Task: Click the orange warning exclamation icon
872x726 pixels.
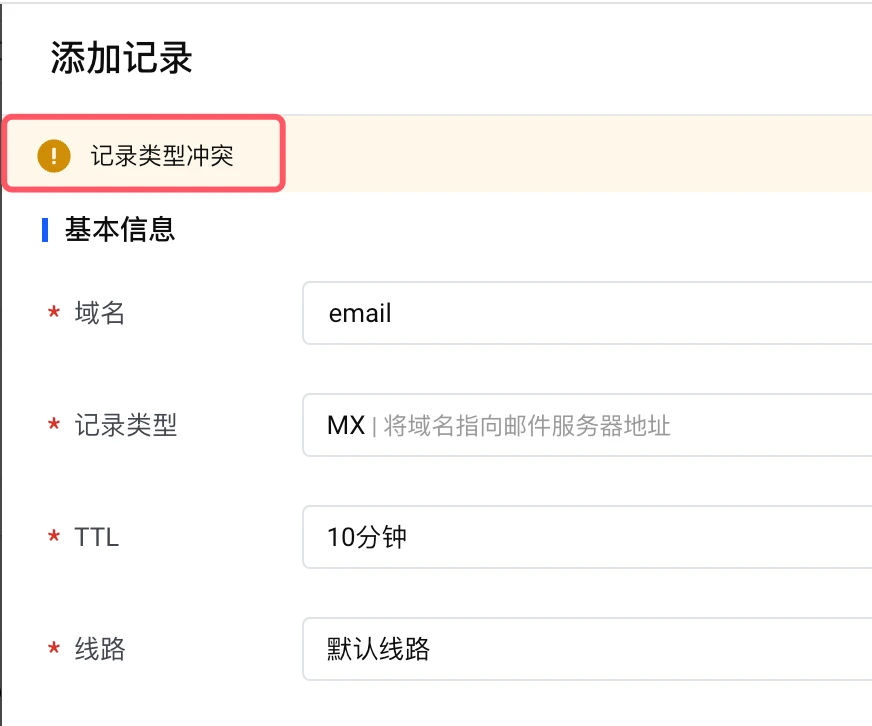Action: click(54, 156)
